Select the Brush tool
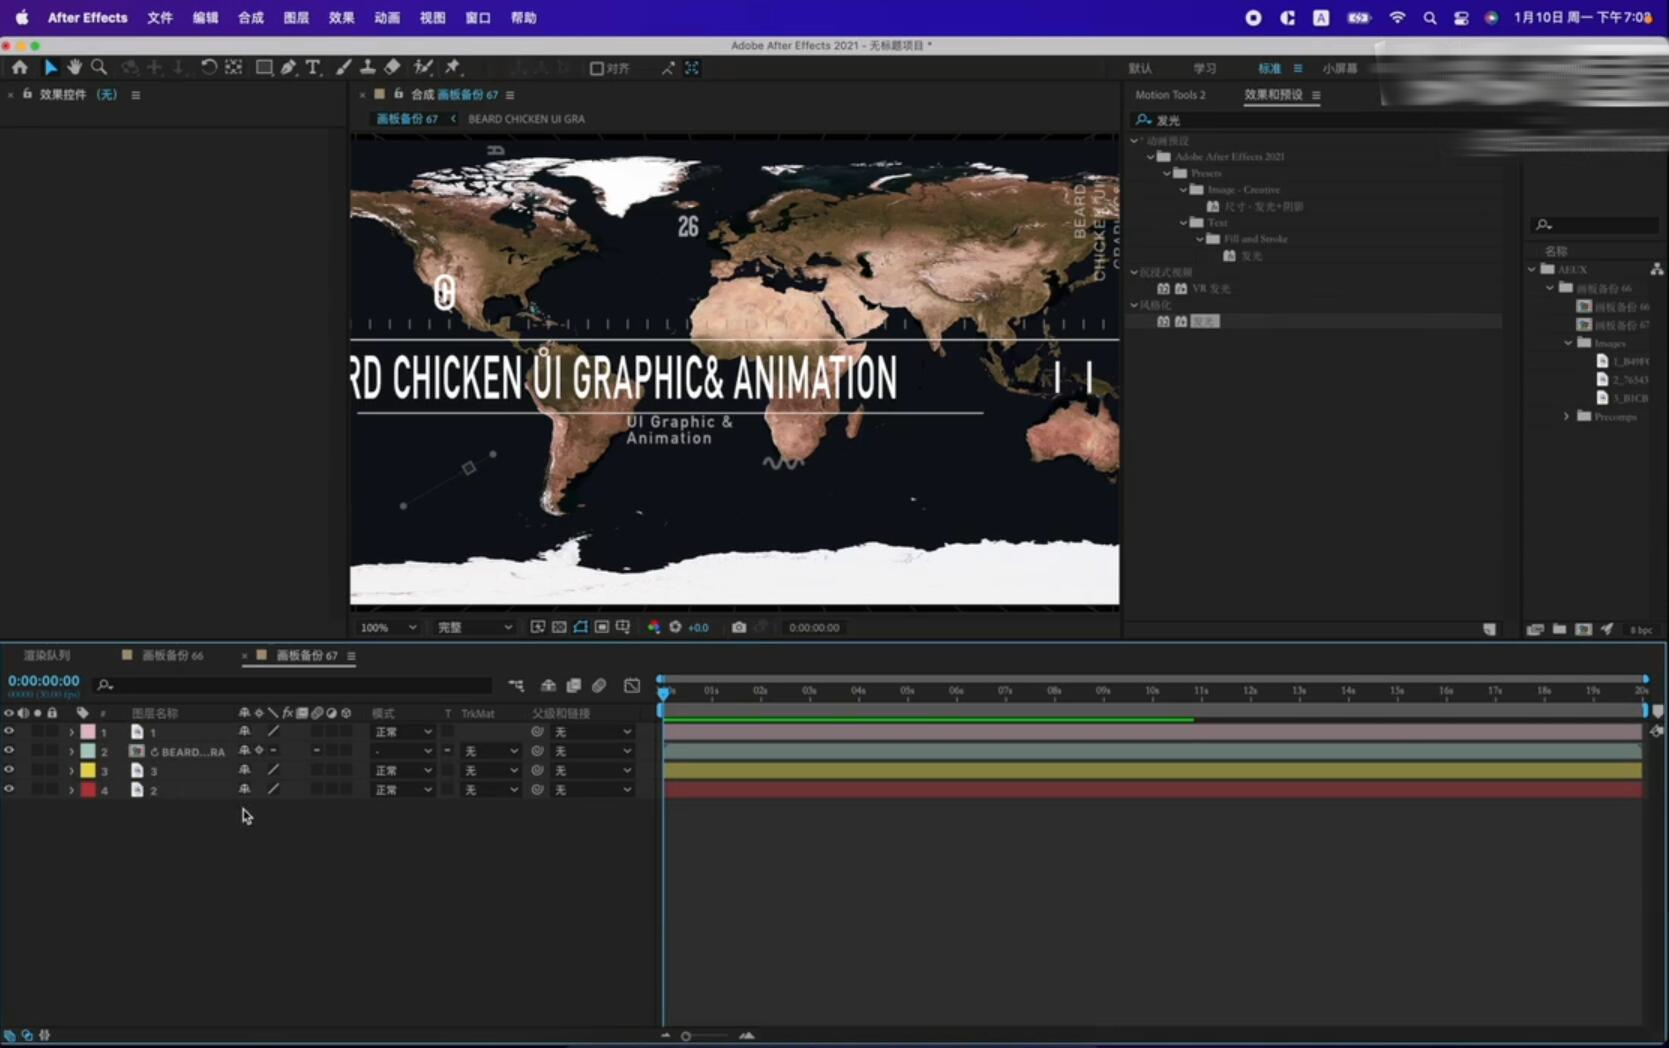Viewport: 1669px width, 1048px height. [x=343, y=67]
